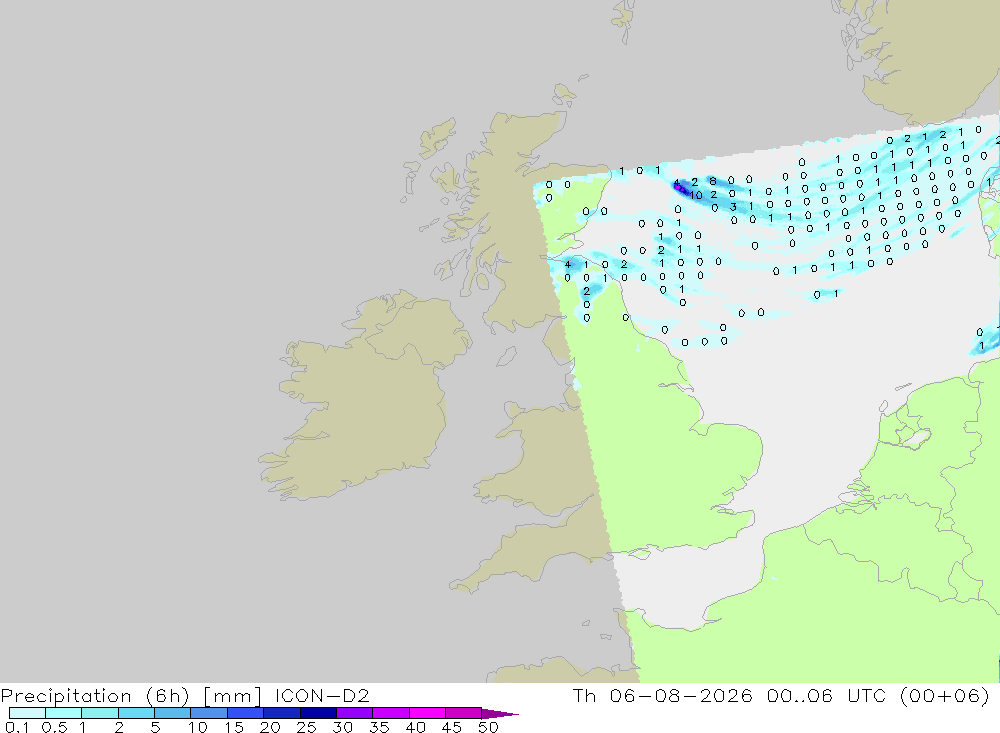Click the "ICON-D2" model name
The width and height of the screenshot is (1000, 733).
[323, 695]
